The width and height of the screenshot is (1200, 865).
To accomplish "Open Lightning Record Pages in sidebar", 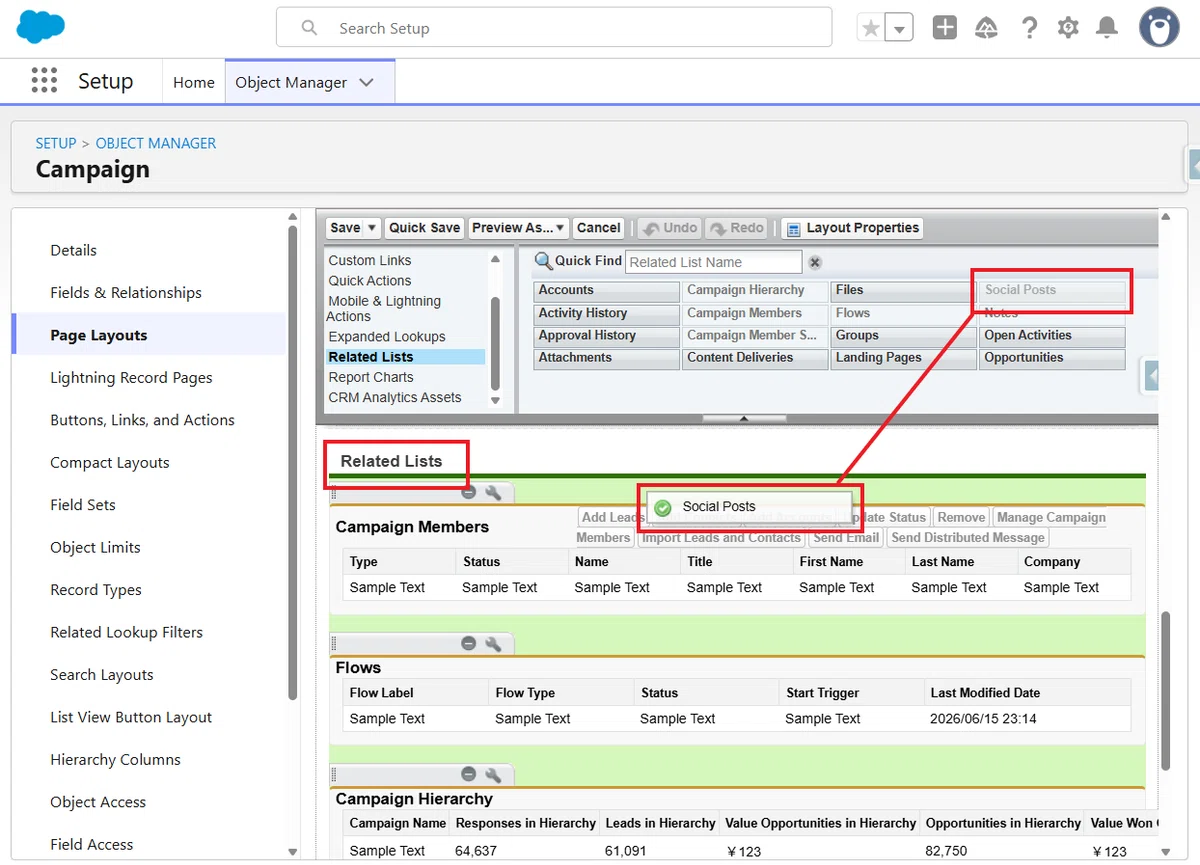I will tap(131, 377).
